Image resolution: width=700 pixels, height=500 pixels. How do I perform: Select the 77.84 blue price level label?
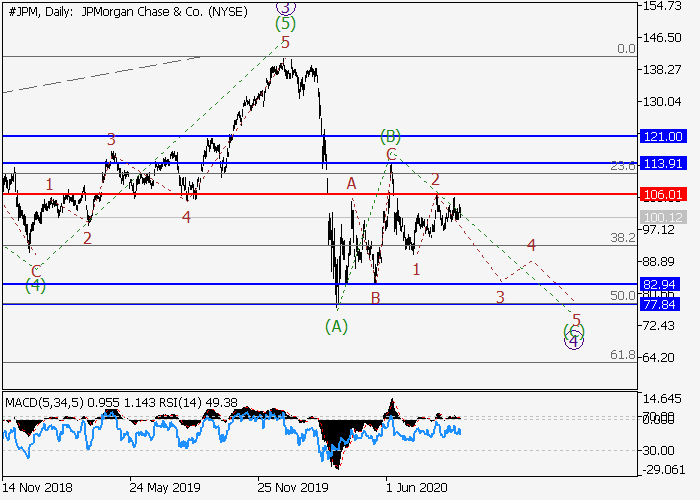pos(662,304)
